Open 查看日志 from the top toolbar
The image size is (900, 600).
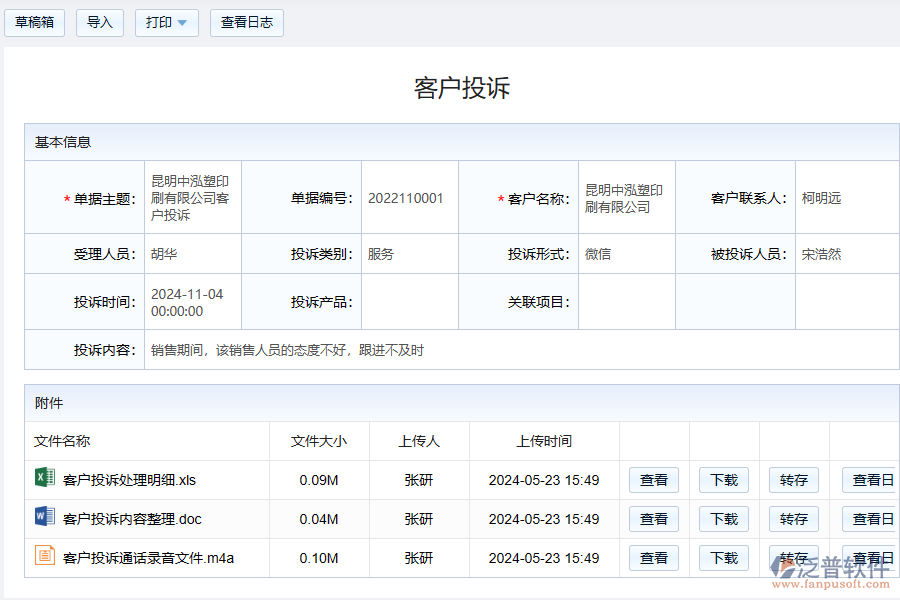click(x=246, y=23)
